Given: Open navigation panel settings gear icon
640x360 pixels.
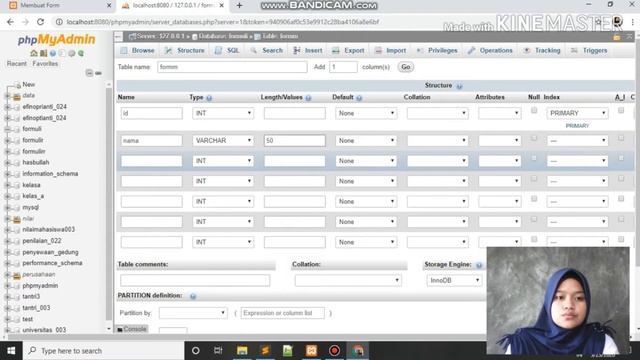Looking at the screenshot, I should click(71, 53).
